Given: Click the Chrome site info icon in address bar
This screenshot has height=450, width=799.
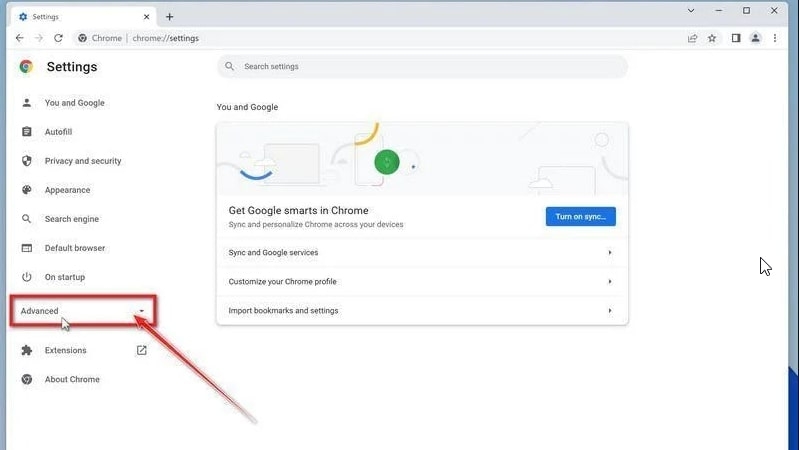Looking at the screenshot, I should [82, 38].
